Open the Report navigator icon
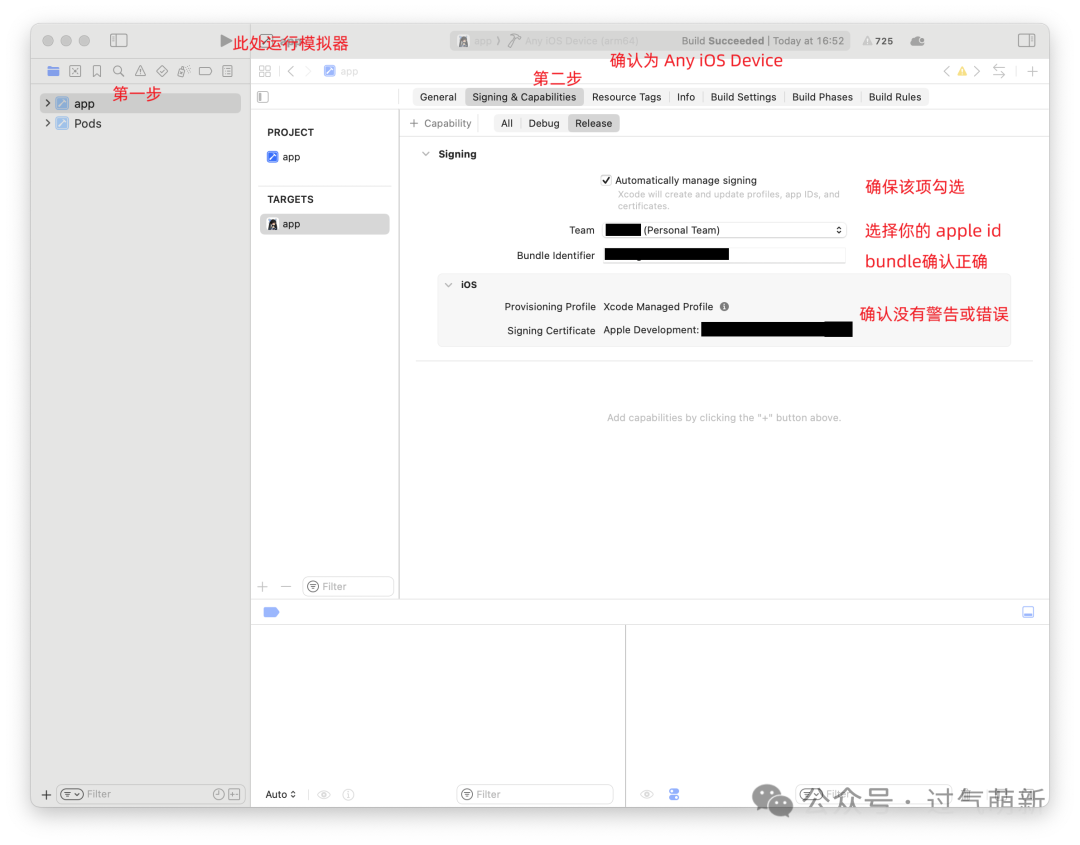The image size is (1080, 845). click(227, 71)
